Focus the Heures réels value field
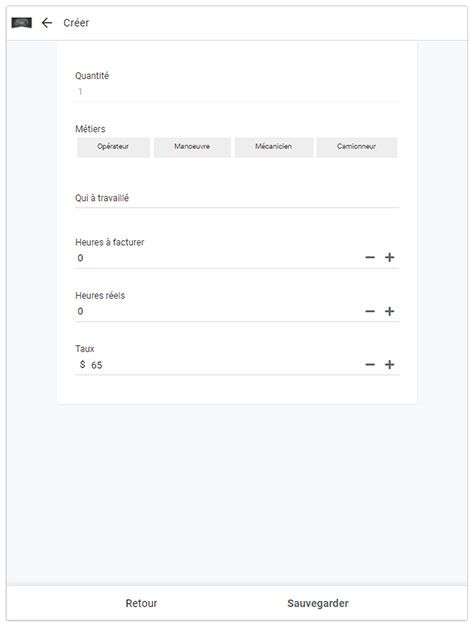471x626 pixels. pos(219,311)
